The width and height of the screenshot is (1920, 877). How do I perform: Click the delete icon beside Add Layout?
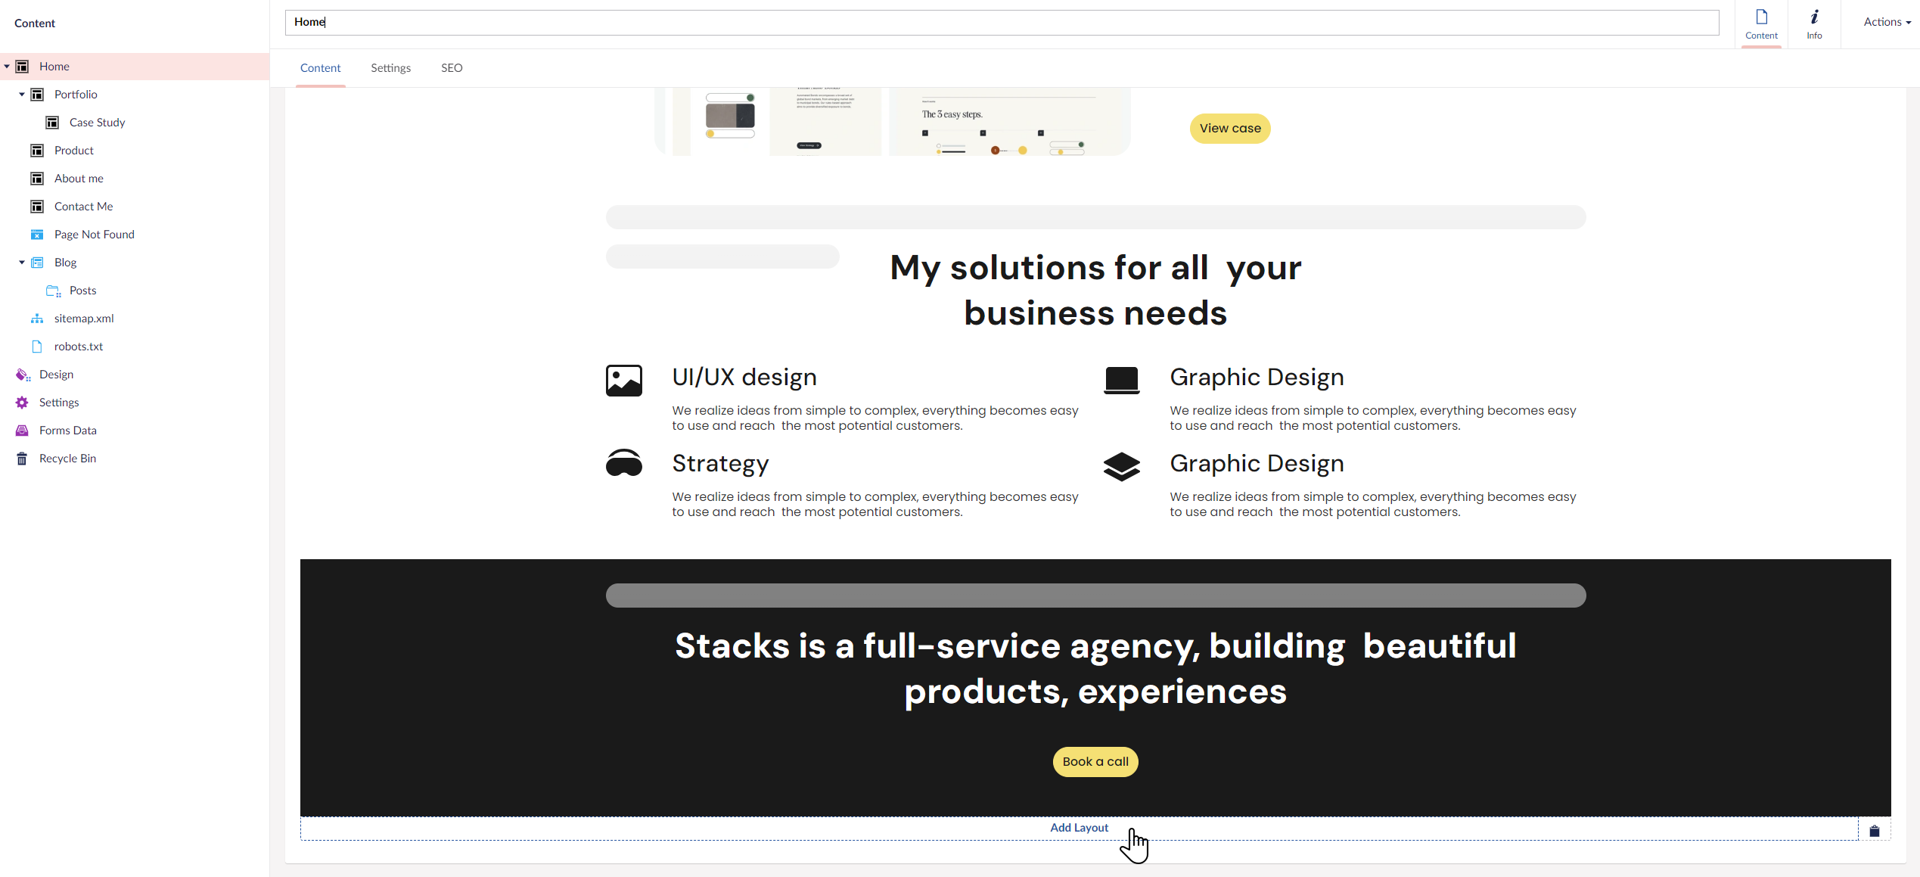click(x=1874, y=831)
